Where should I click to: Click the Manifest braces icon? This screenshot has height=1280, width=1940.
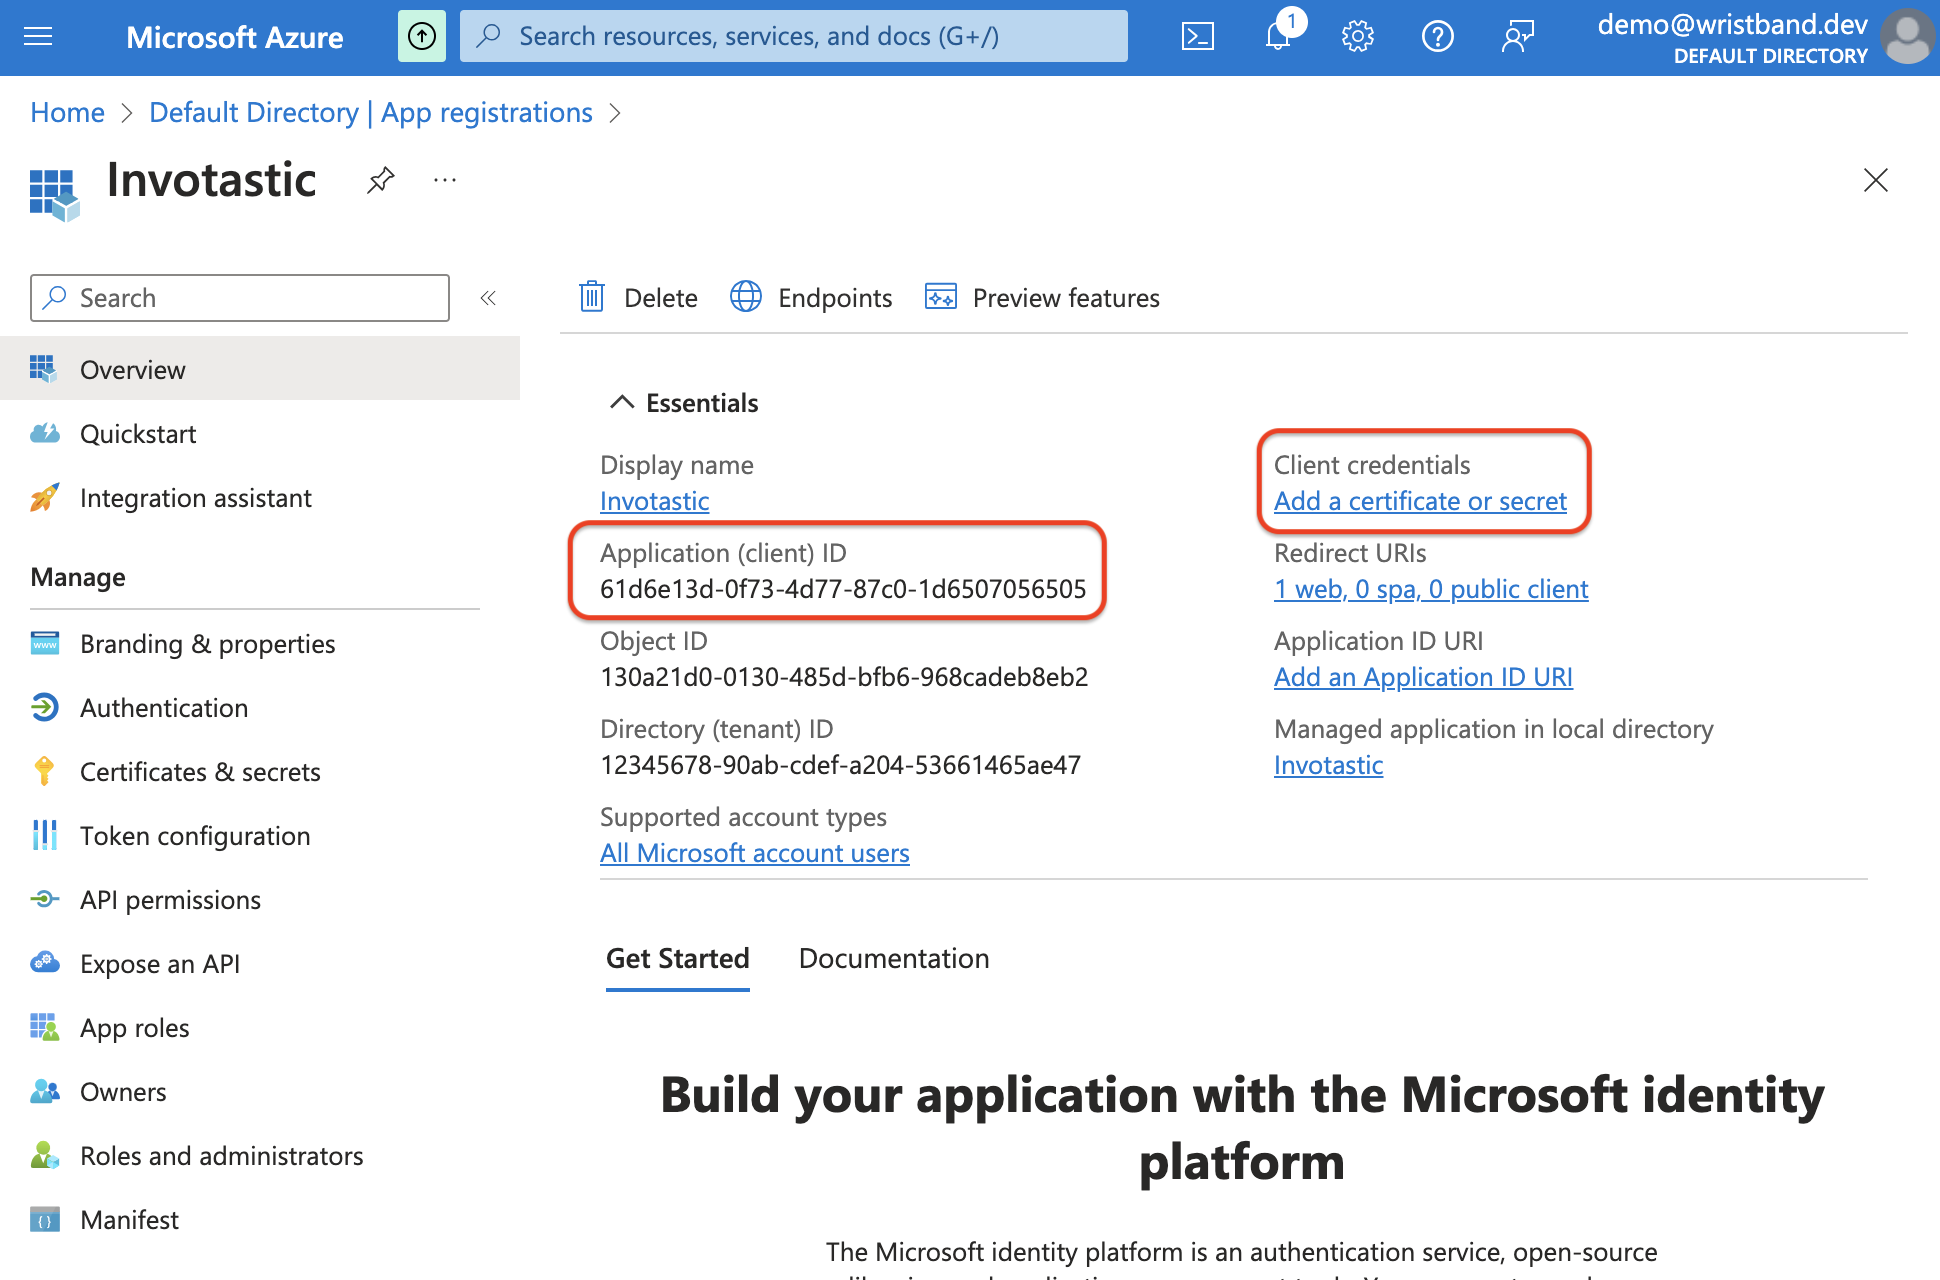point(45,1219)
